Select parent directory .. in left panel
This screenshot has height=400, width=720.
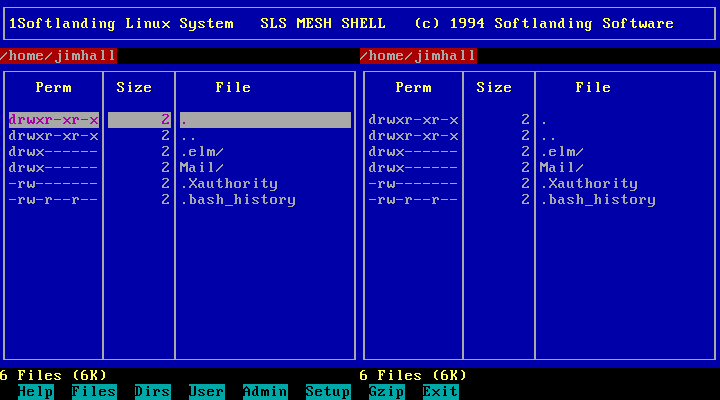[188, 136]
